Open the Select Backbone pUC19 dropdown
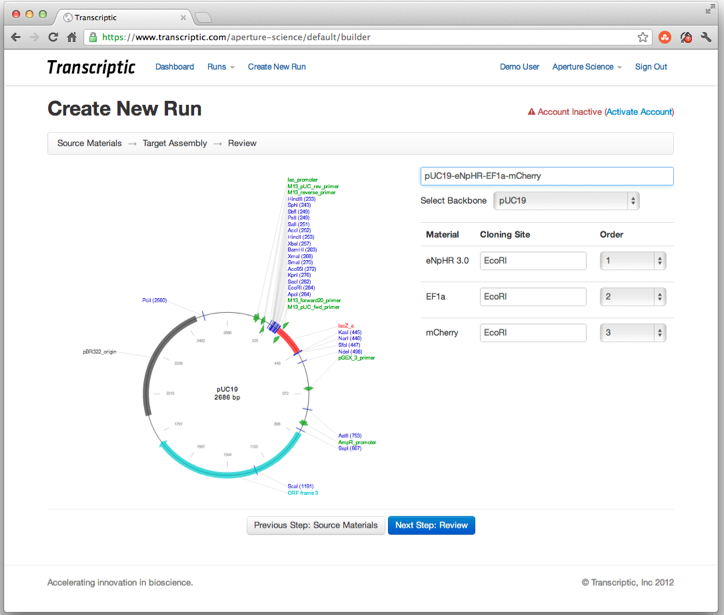Screen dimensions: 724x615 (580, 201)
